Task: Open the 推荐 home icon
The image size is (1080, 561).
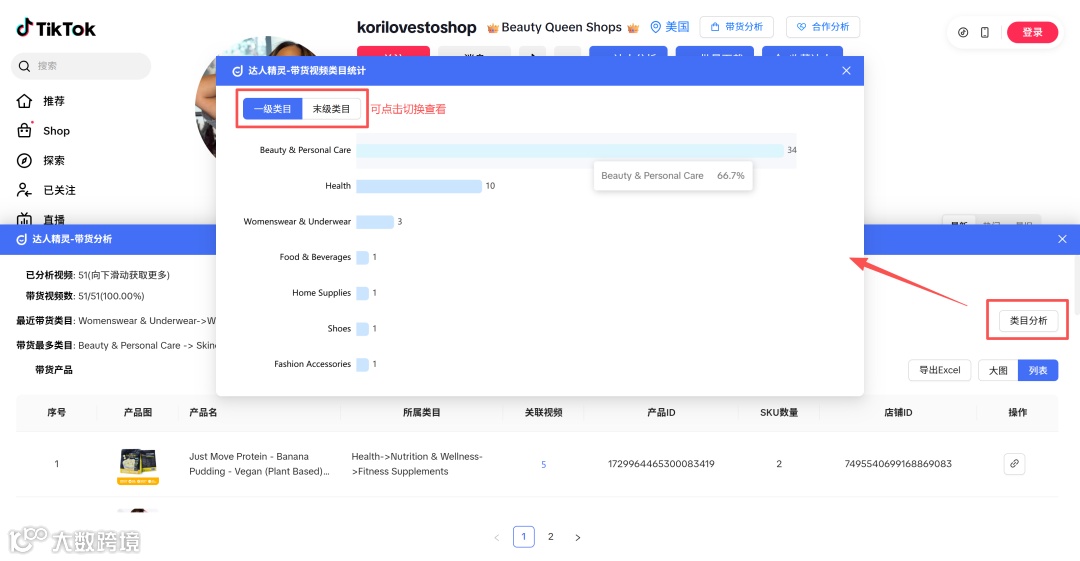Action: 24,101
